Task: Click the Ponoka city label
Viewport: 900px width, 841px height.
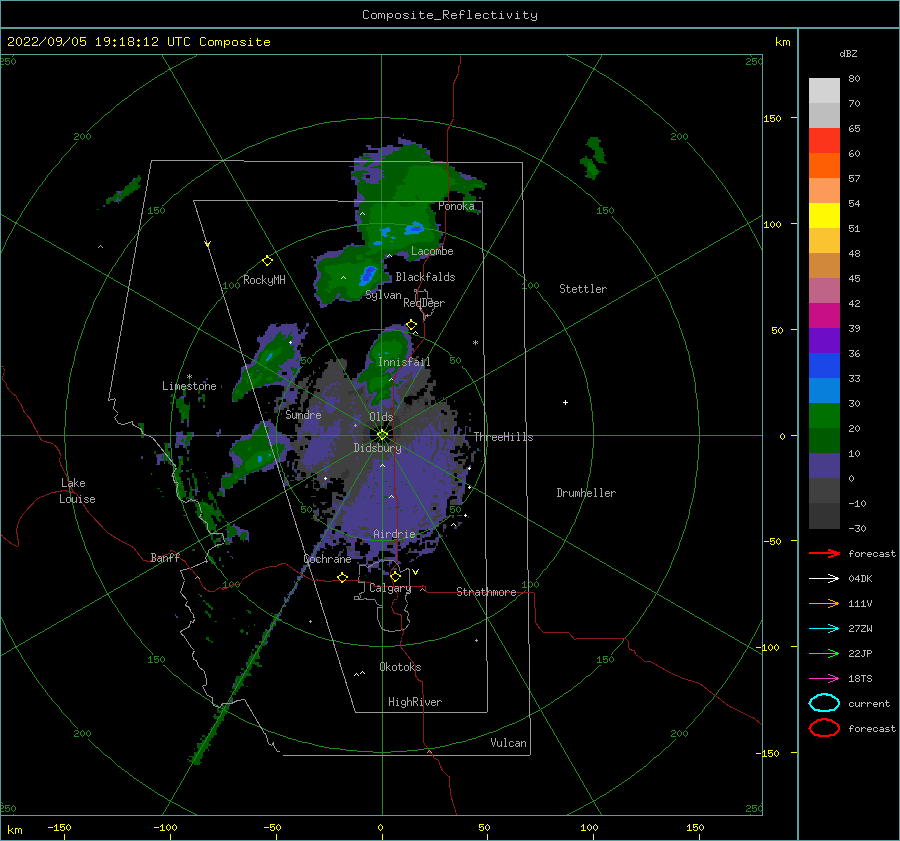Action: click(x=456, y=206)
